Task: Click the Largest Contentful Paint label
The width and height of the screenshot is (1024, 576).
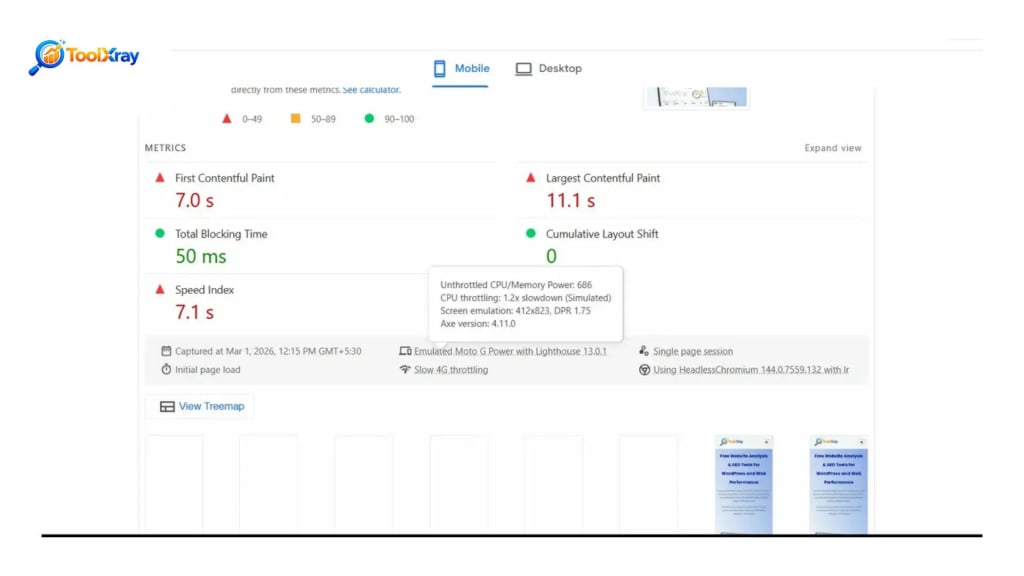Action: coord(603,178)
